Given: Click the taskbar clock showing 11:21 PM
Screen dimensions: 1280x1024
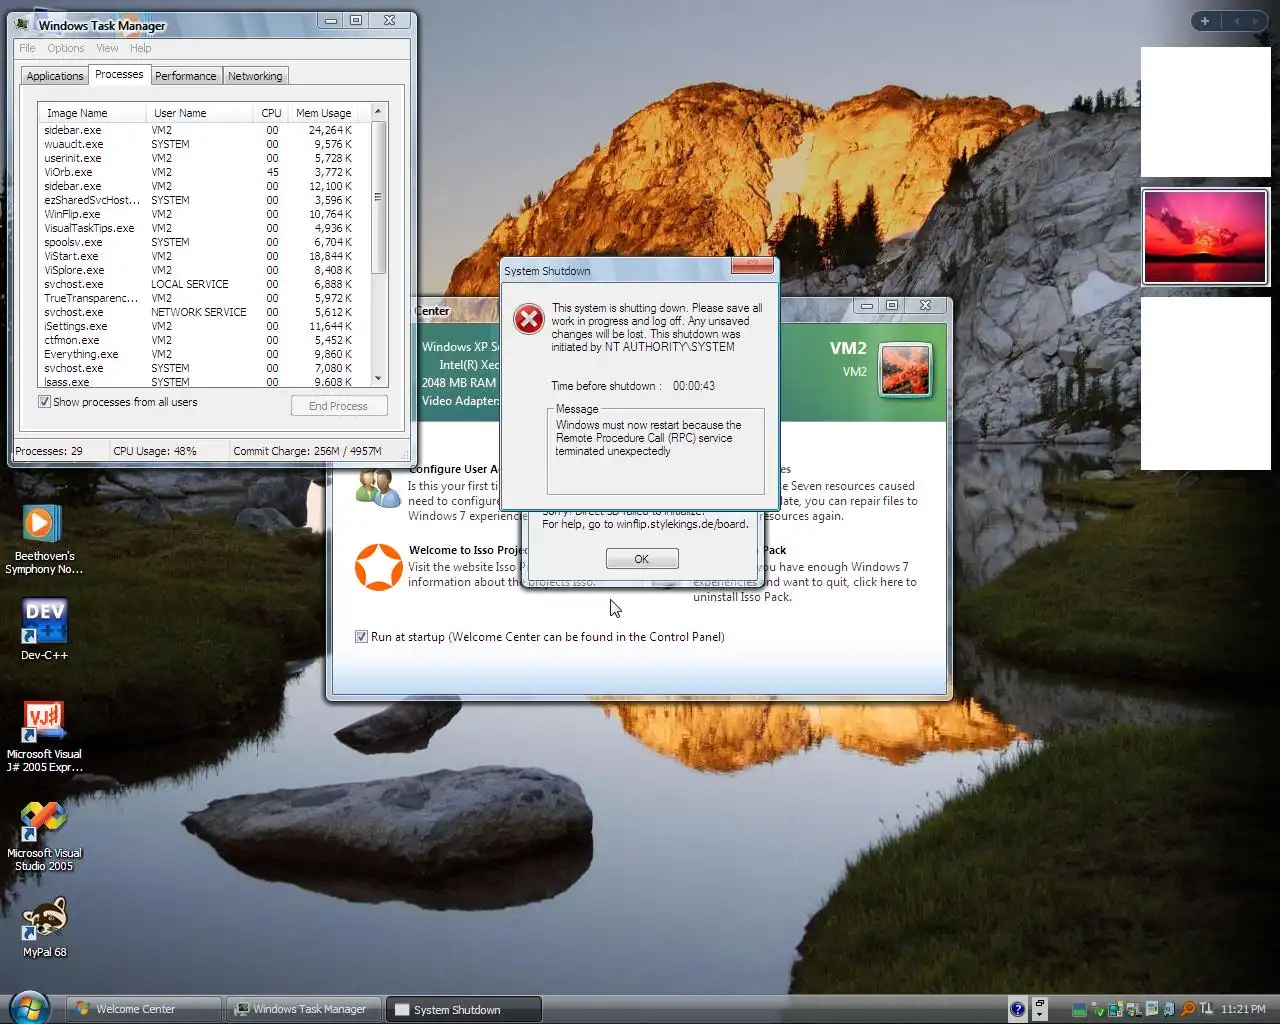Looking at the screenshot, I should tap(1243, 1009).
